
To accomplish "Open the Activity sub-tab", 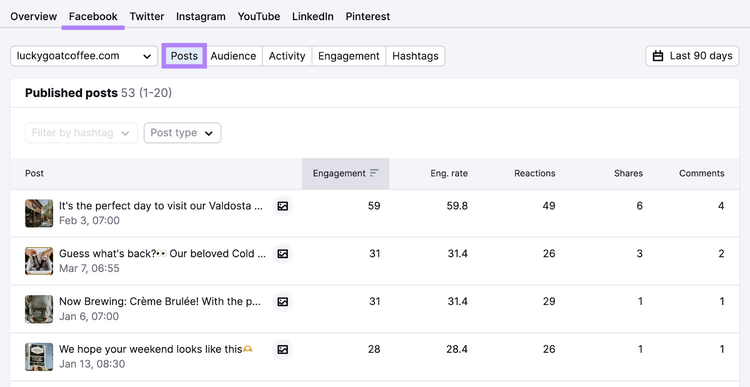I will pos(287,56).
